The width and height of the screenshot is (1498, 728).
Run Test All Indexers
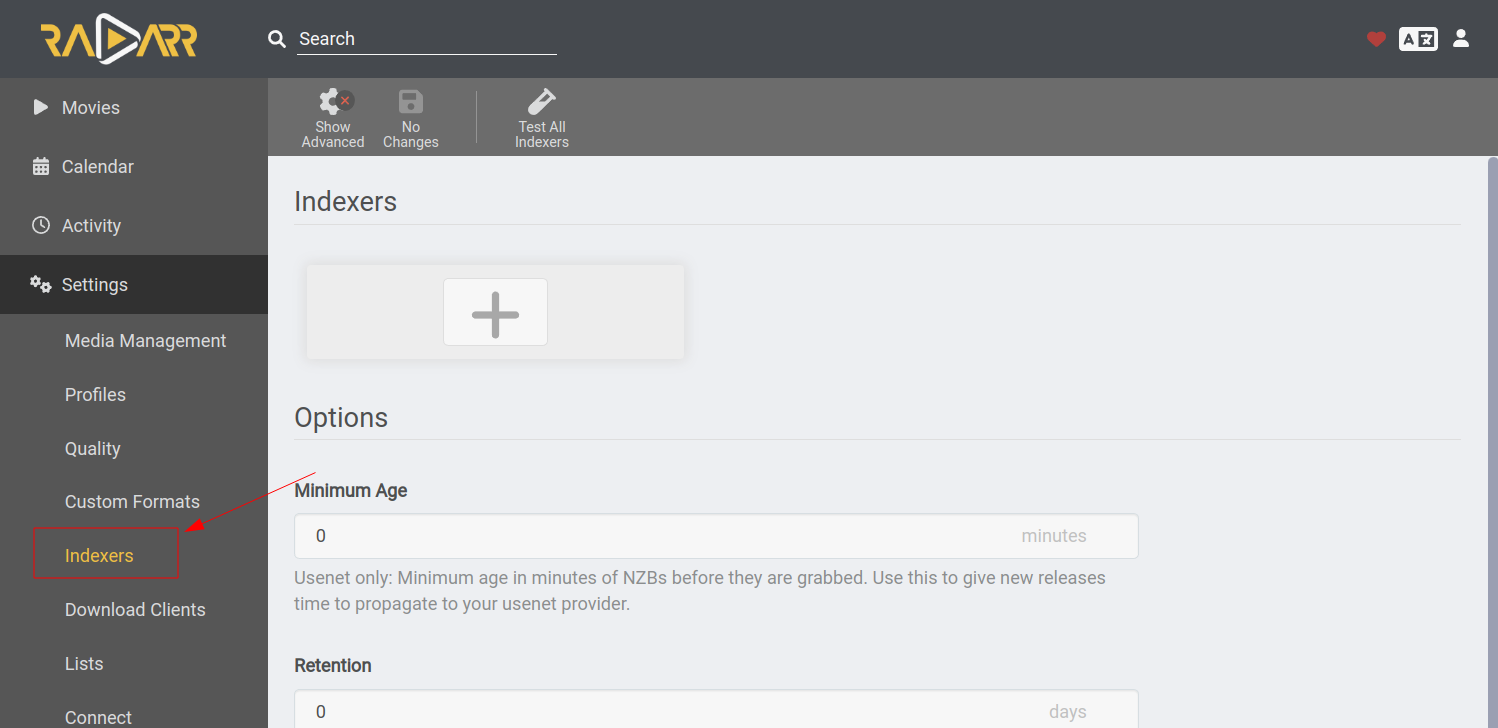click(542, 118)
